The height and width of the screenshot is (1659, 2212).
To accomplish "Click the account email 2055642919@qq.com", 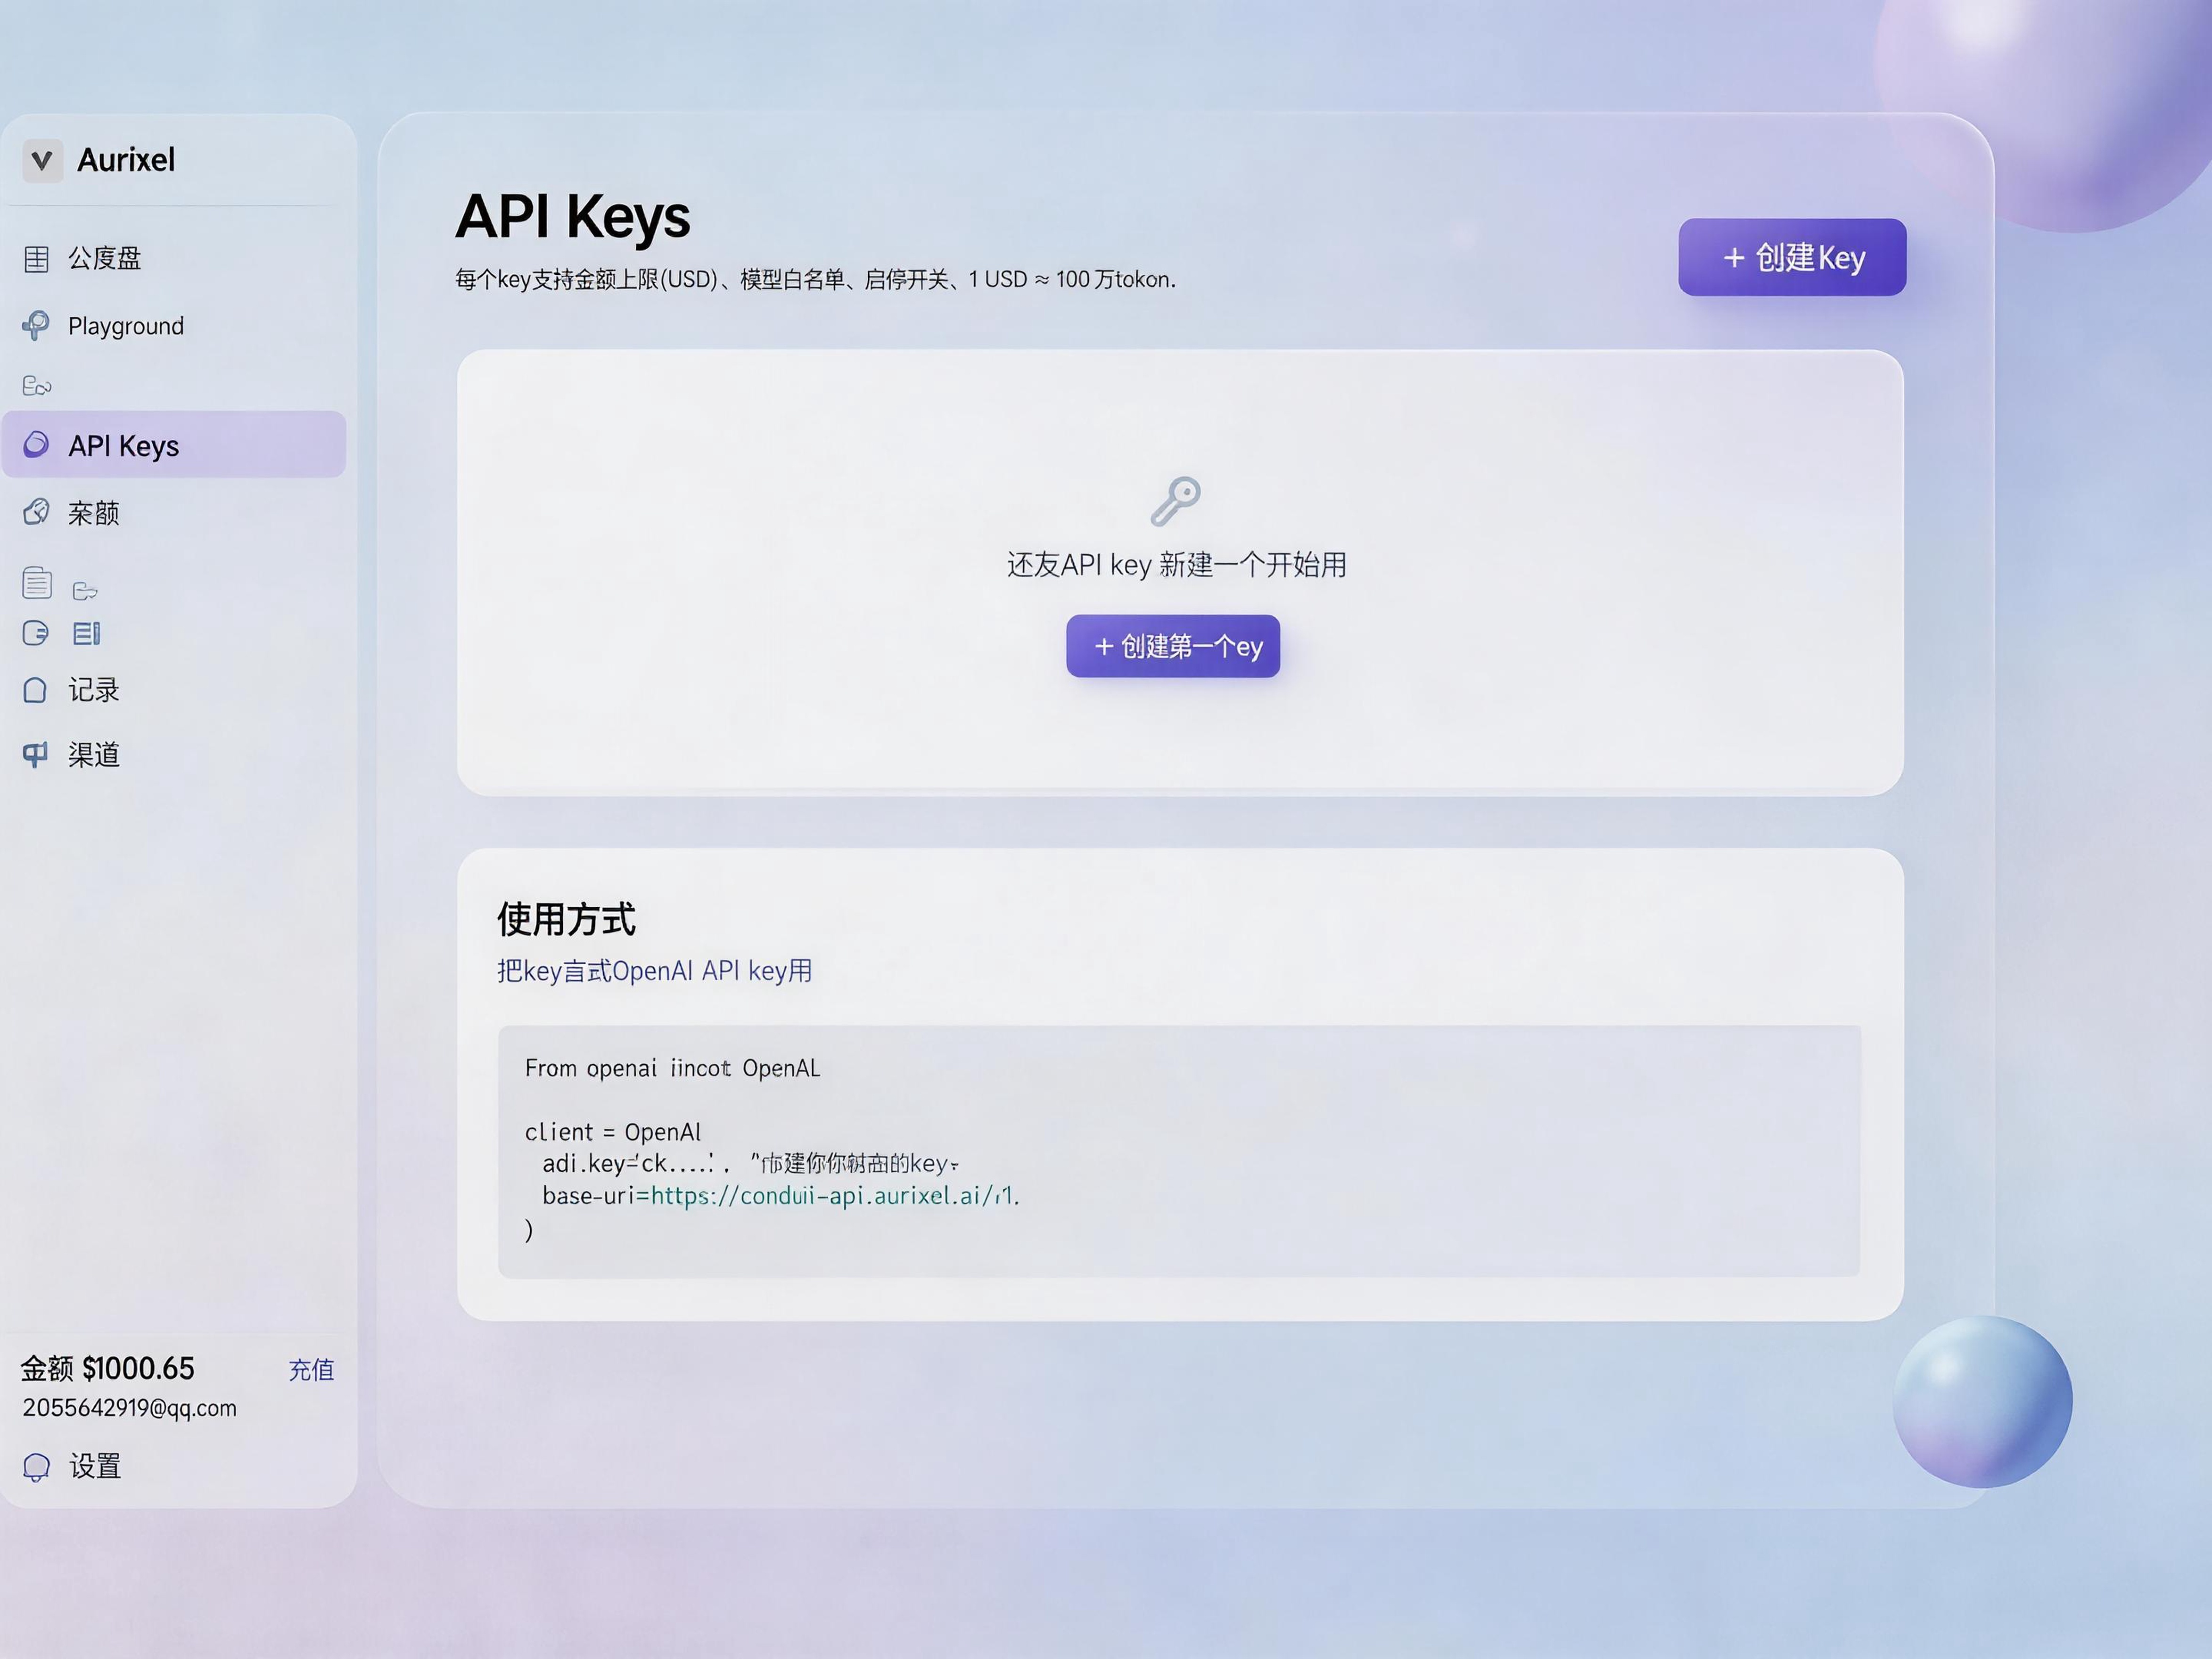I will click(130, 1408).
